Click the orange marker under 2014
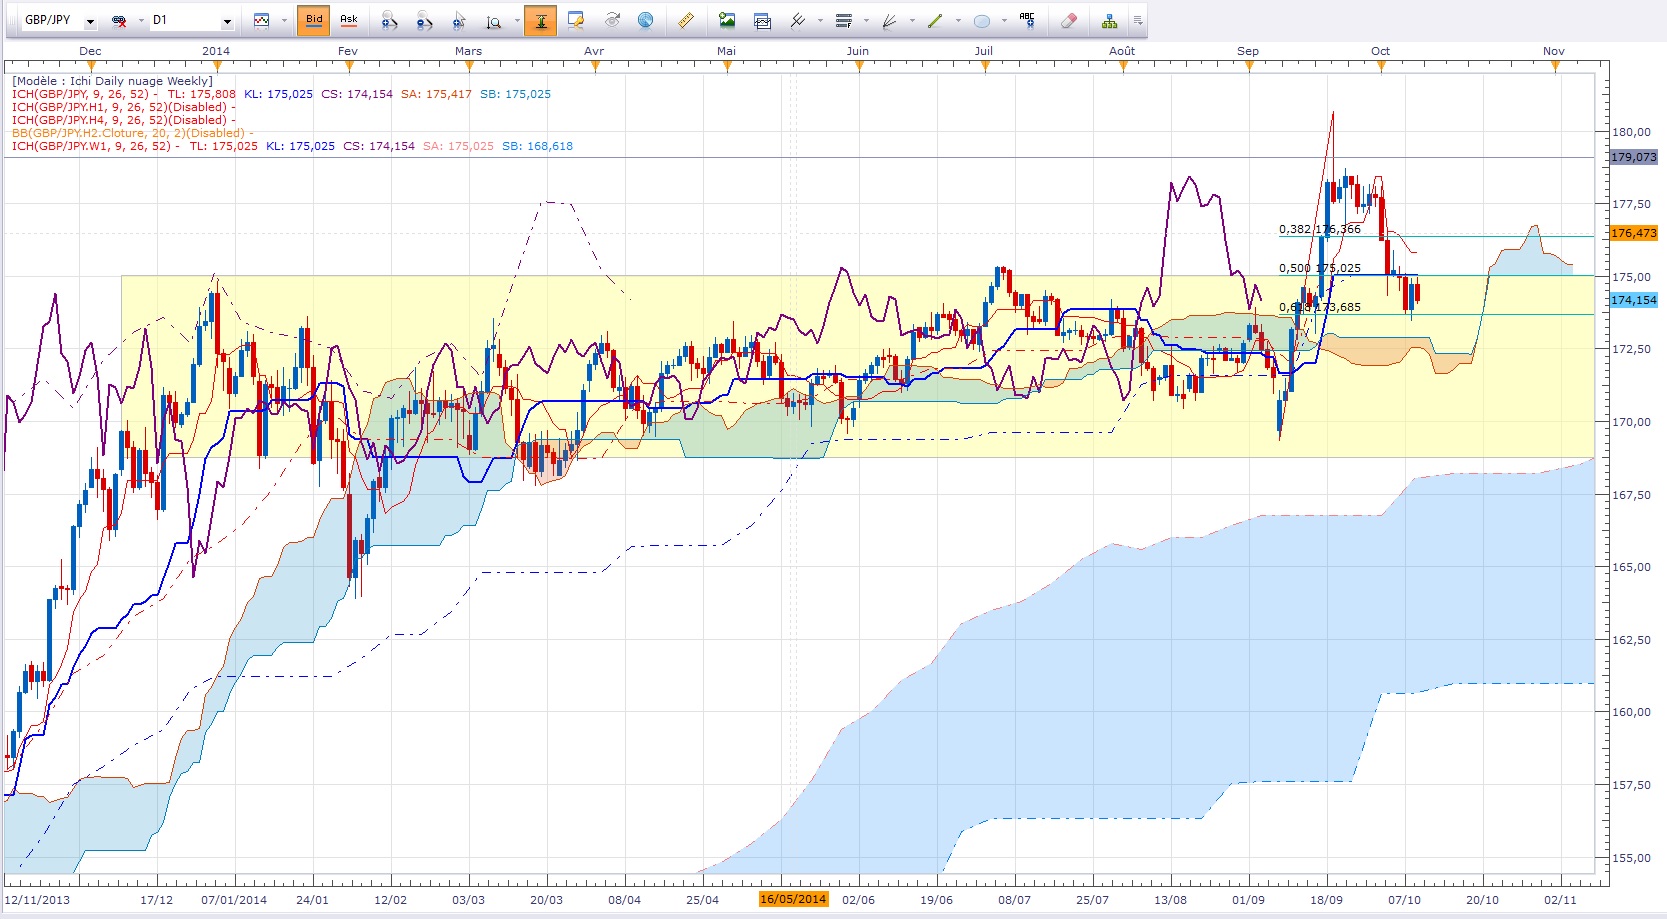The image size is (1667, 919). (x=216, y=67)
